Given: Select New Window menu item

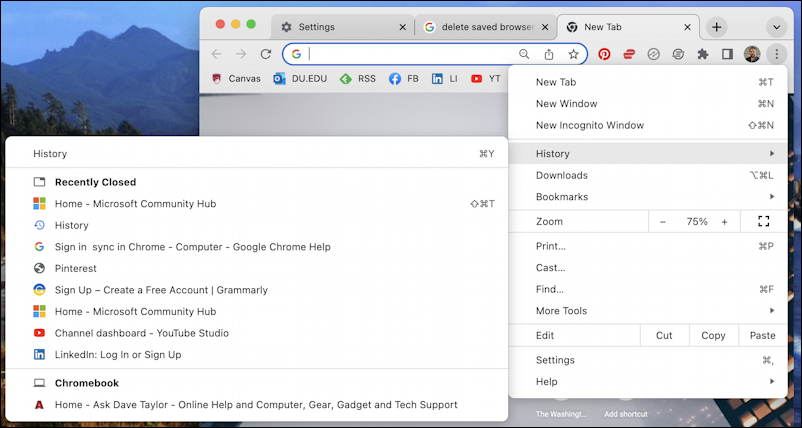Looking at the screenshot, I should pyautogui.click(x=648, y=104).
